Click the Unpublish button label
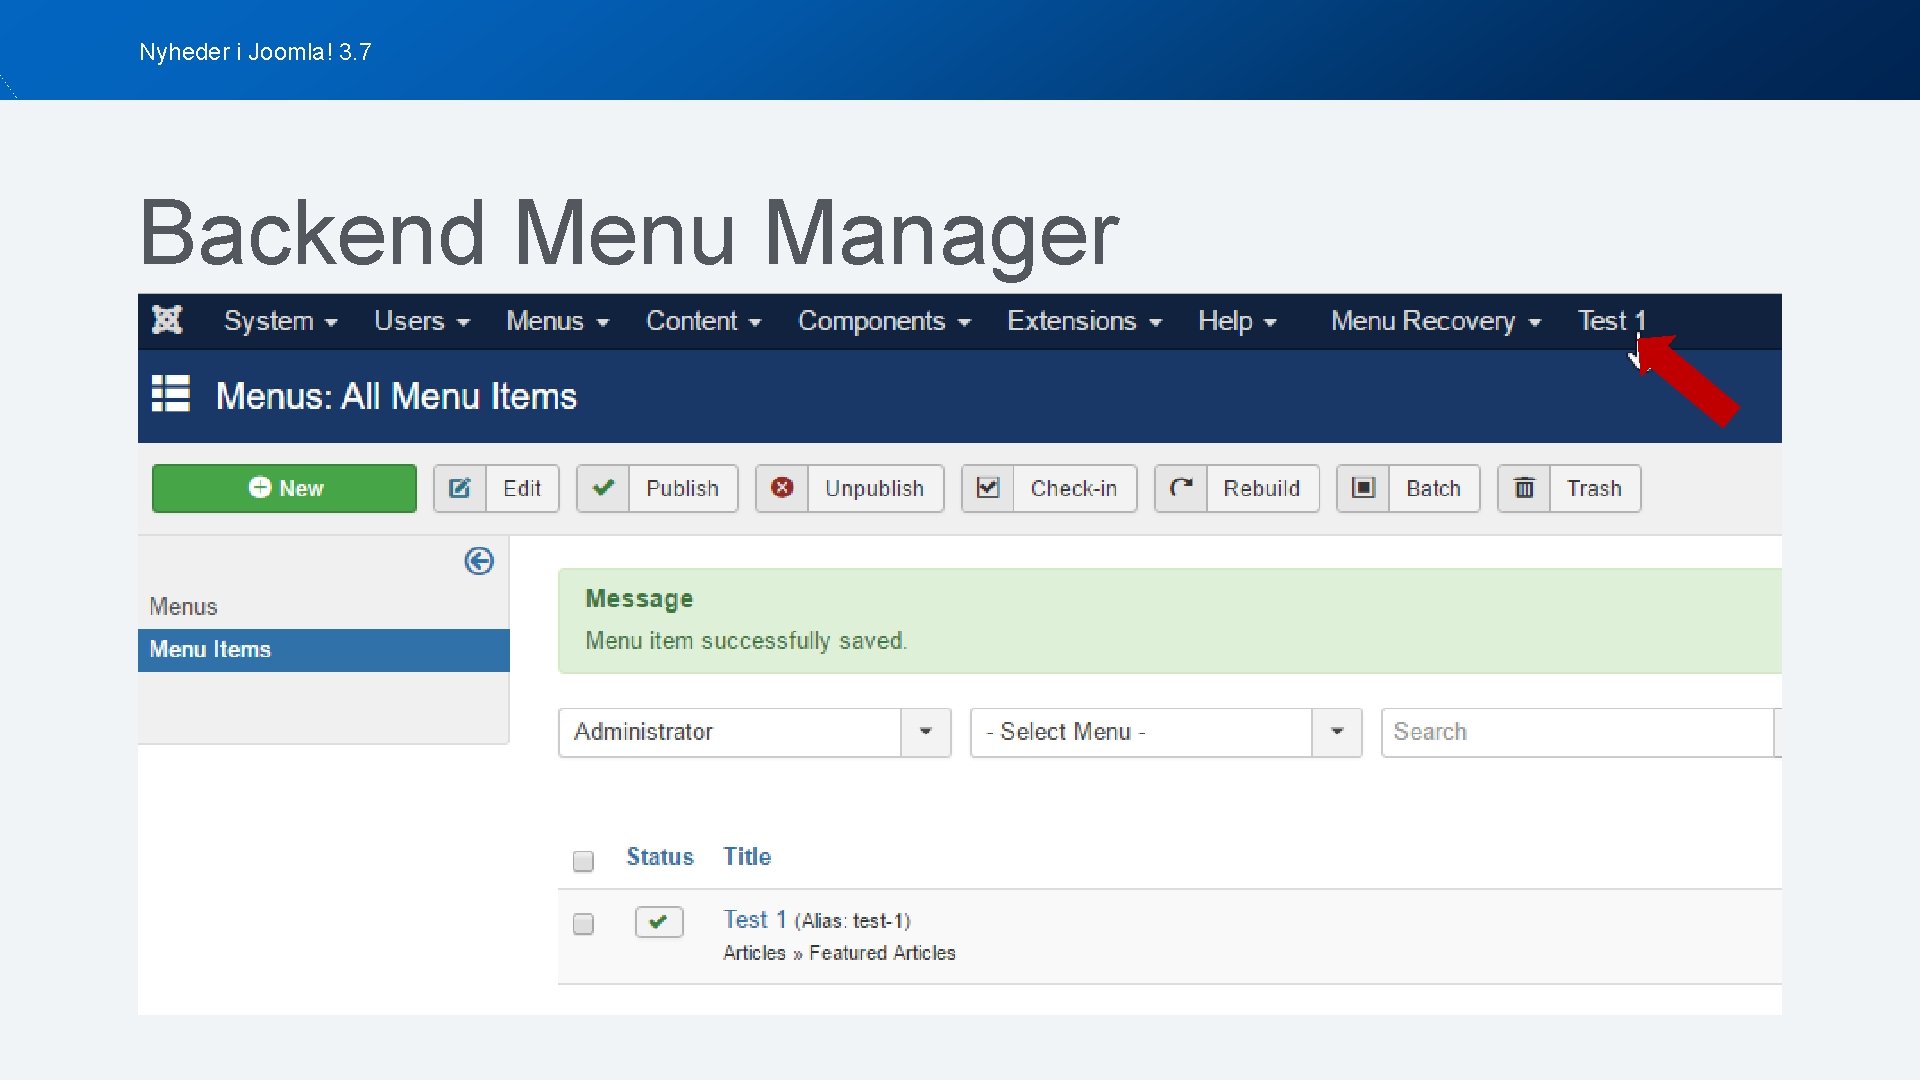This screenshot has height=1080, width=1920. coord(874,488)
